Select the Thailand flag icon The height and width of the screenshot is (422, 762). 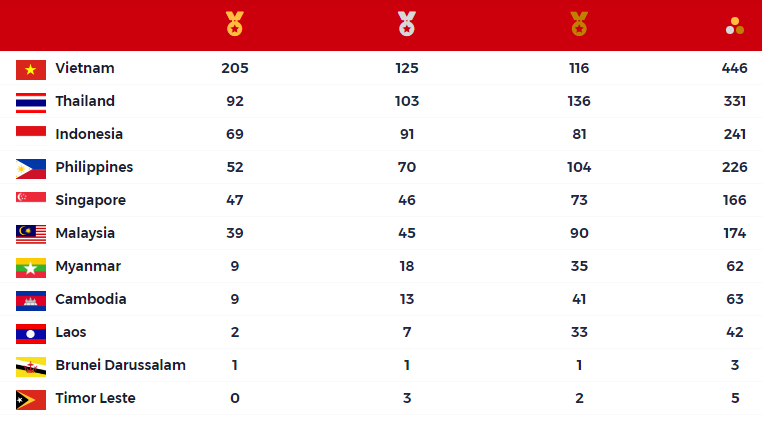point(31,103)
